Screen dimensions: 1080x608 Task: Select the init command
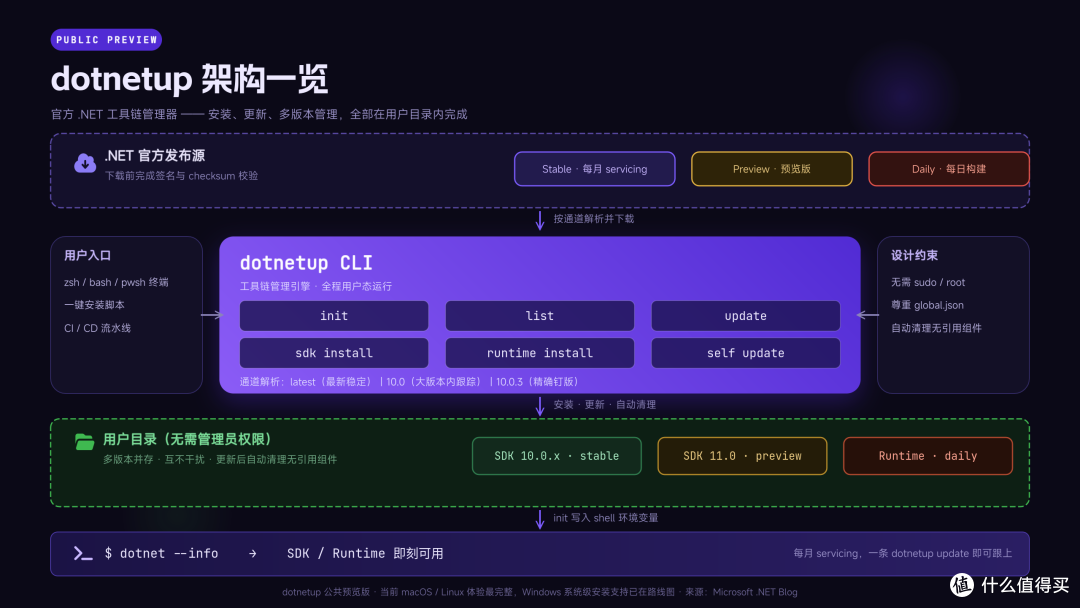click(x=334, y=315)
